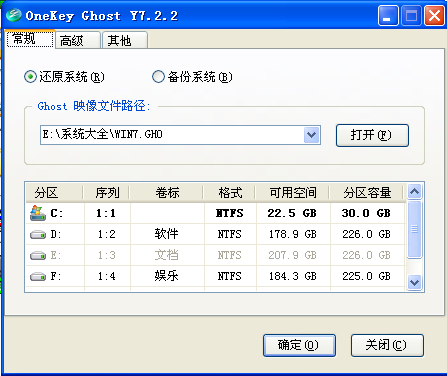Viewport: 447px width, 376px height.
Task: Click the bold NTFS cell in C: row
Action: (230, 213)
